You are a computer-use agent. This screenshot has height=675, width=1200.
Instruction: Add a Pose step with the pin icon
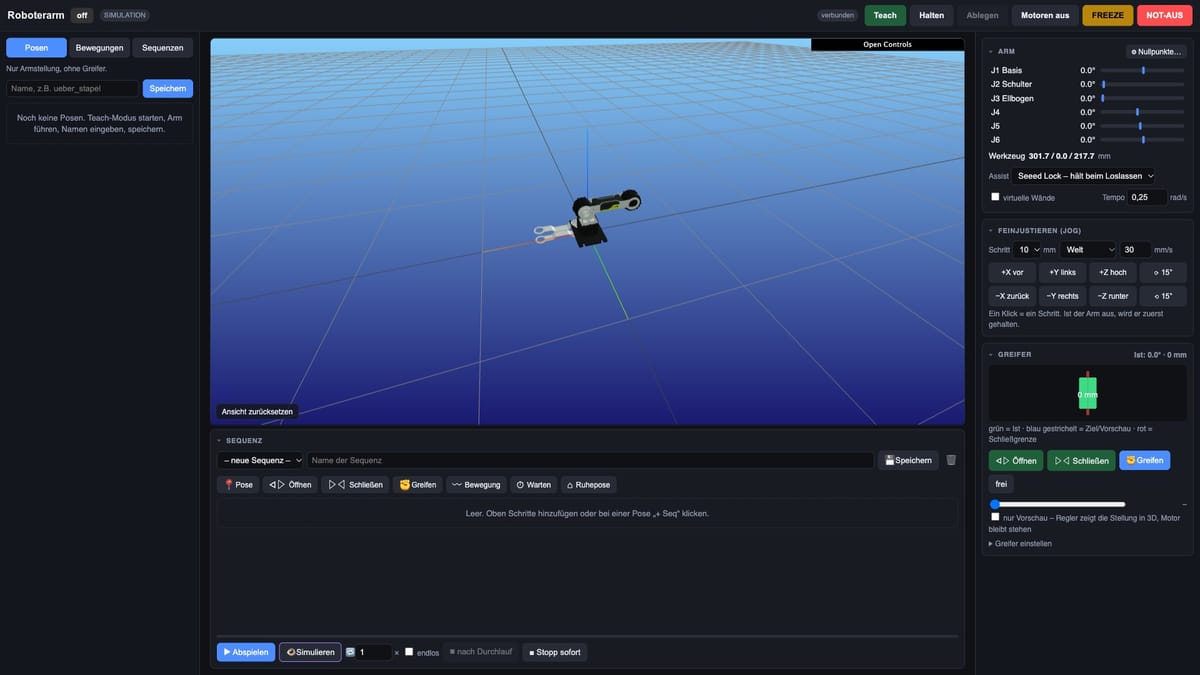pyautogui.click(x=238, y=484)
